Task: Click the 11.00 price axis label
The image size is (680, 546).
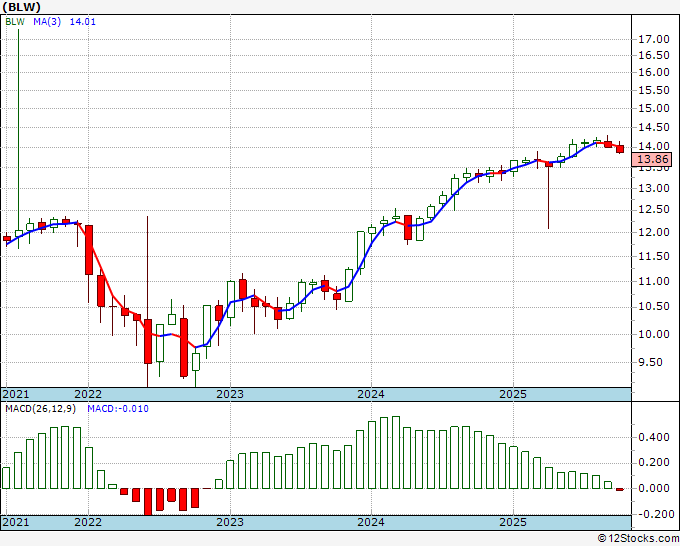Action: (x=654, y=281)
